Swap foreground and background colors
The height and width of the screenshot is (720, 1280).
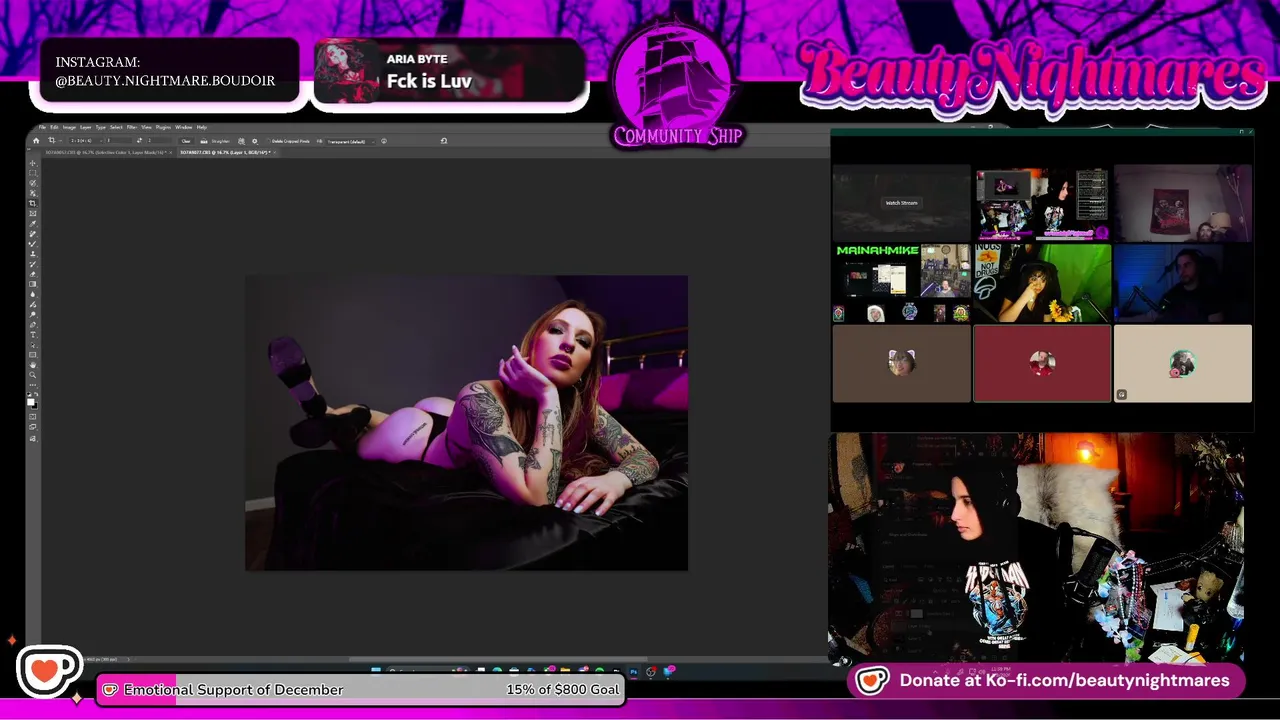(36, 394)
